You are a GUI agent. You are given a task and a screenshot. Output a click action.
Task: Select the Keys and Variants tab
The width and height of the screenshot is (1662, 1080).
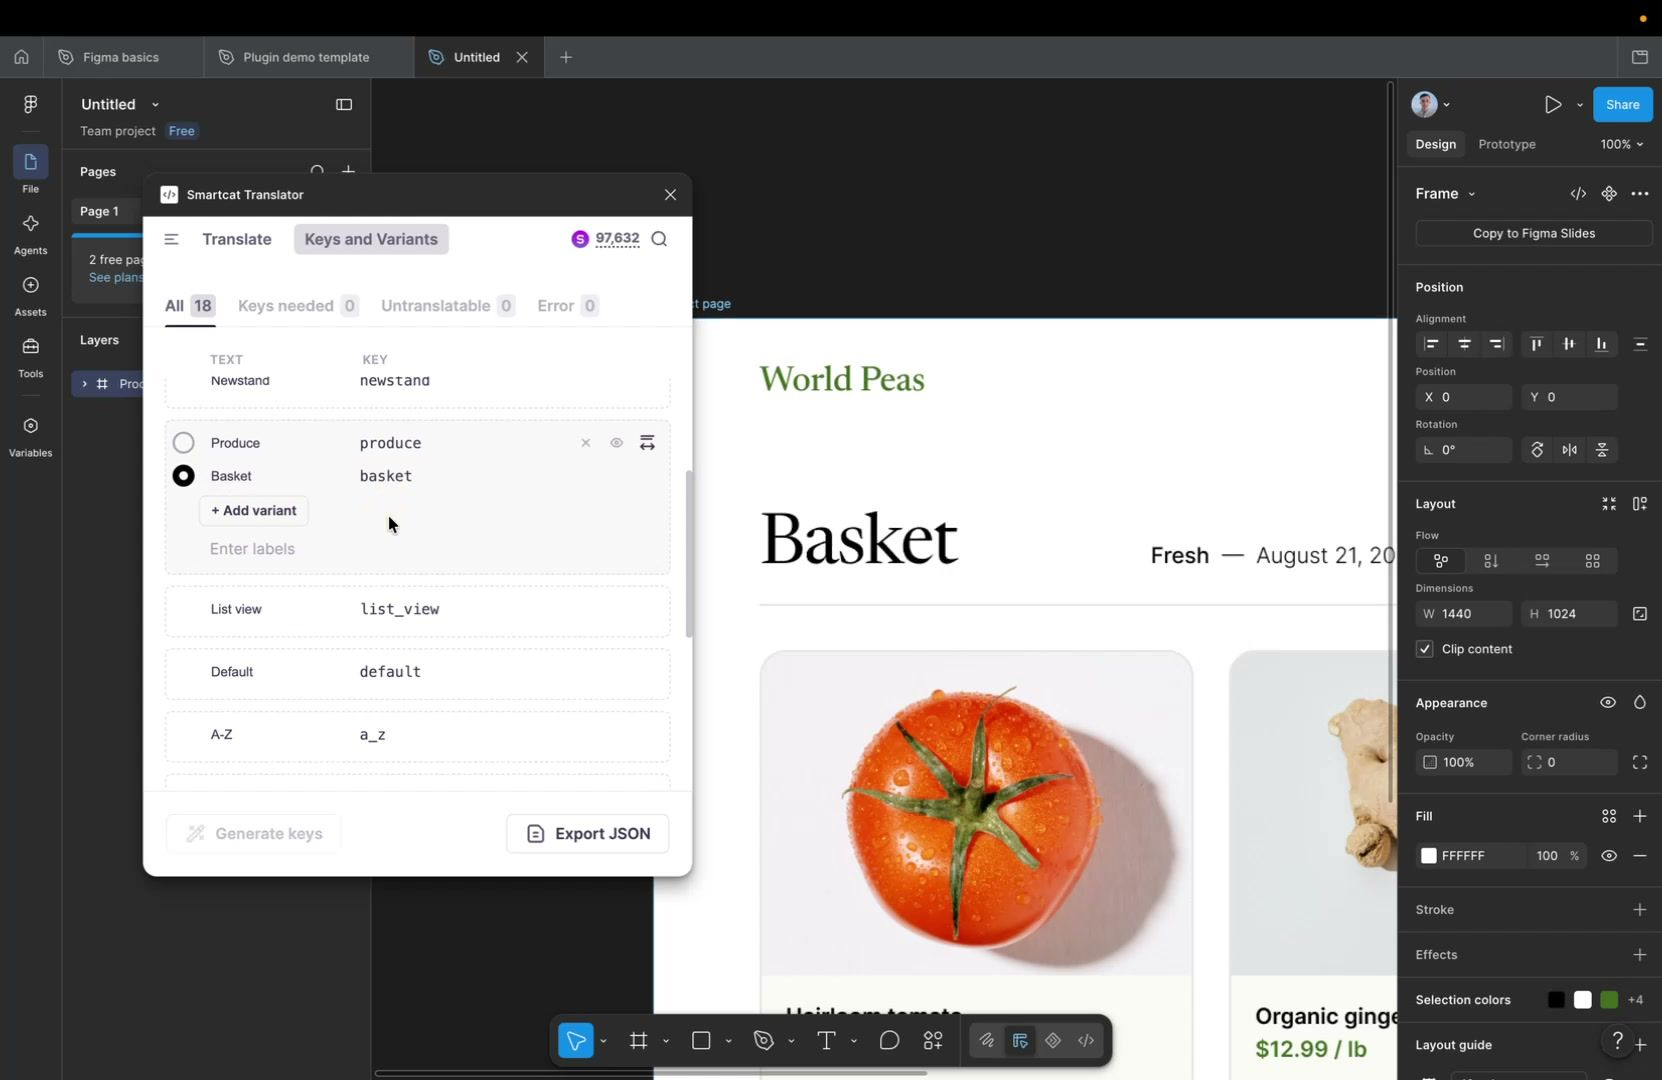(371, 239)
